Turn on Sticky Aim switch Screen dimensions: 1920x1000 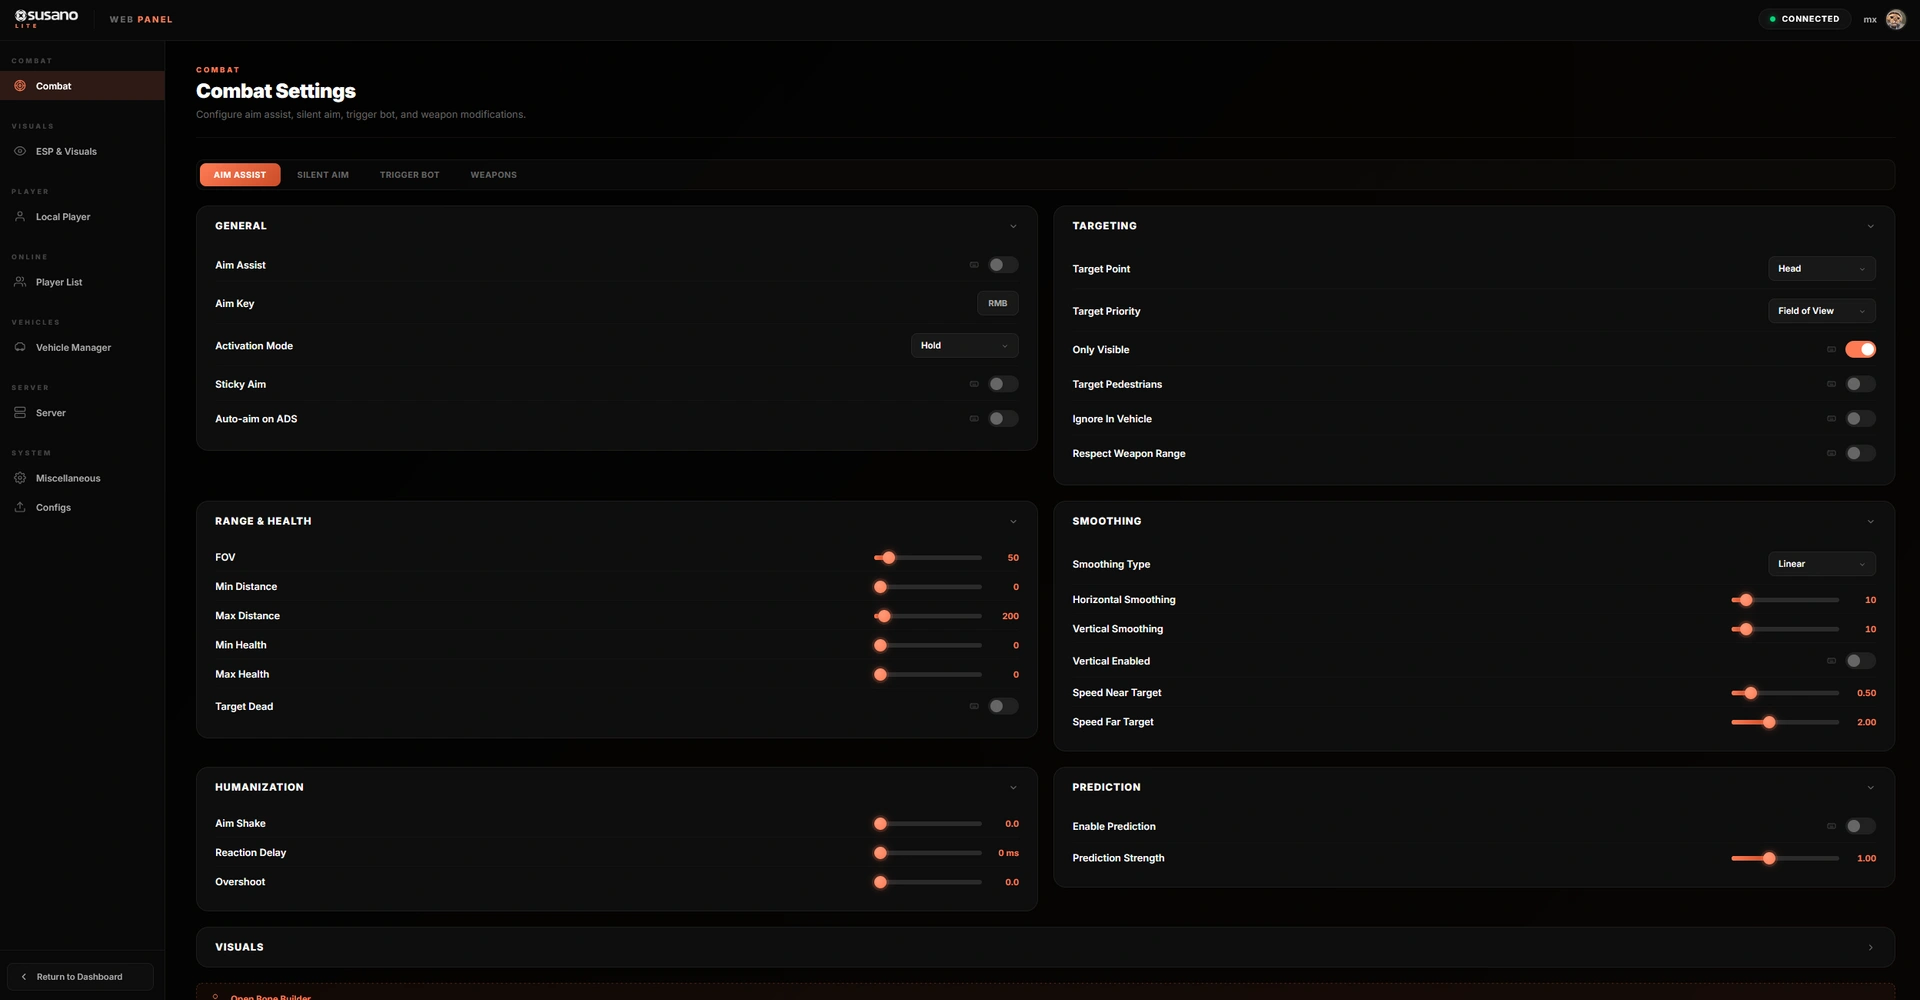(1003, 384)
